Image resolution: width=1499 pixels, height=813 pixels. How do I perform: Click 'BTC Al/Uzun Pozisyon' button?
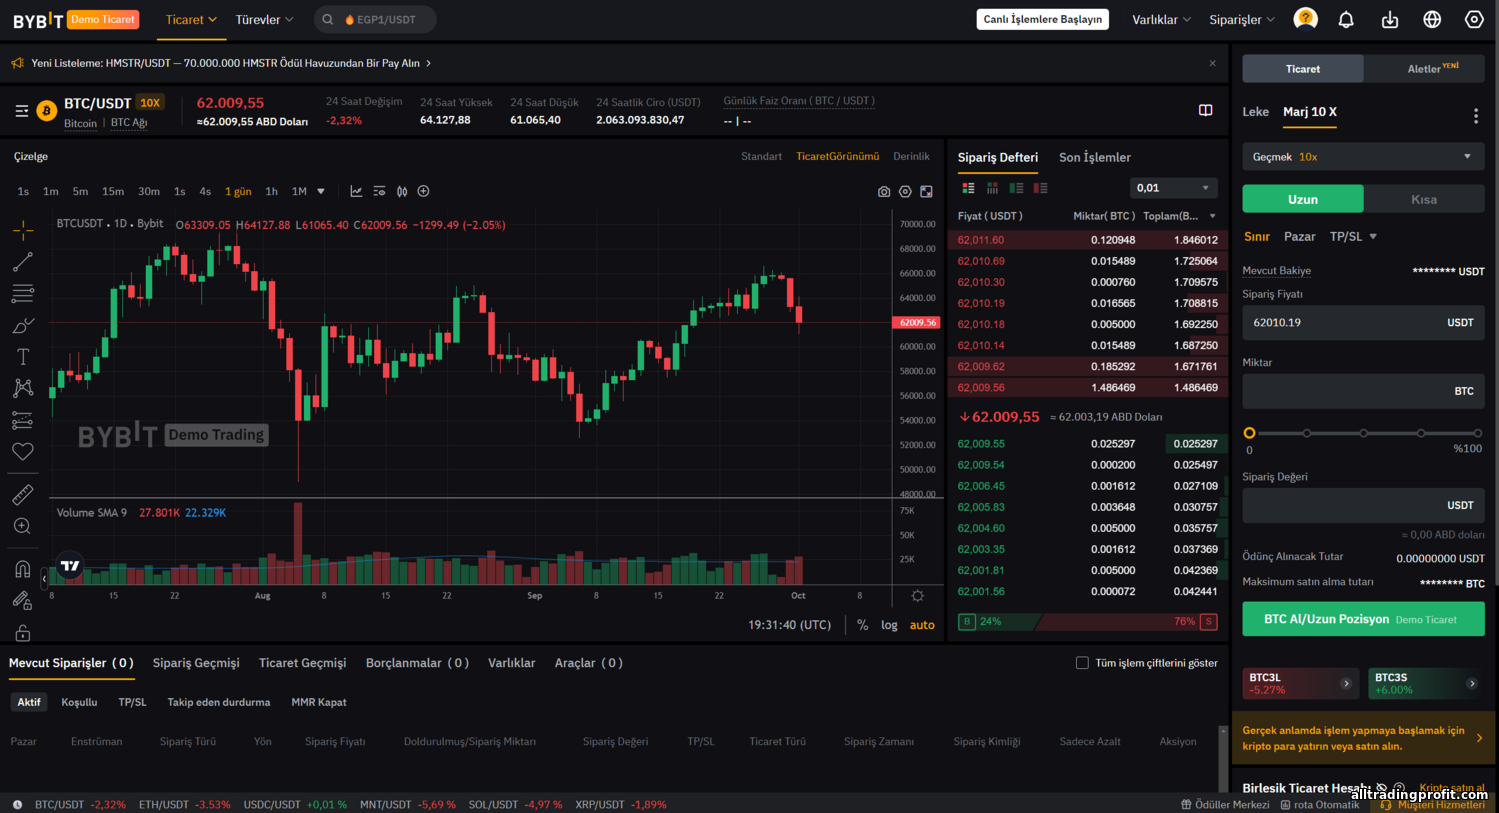pos(1363,619)
